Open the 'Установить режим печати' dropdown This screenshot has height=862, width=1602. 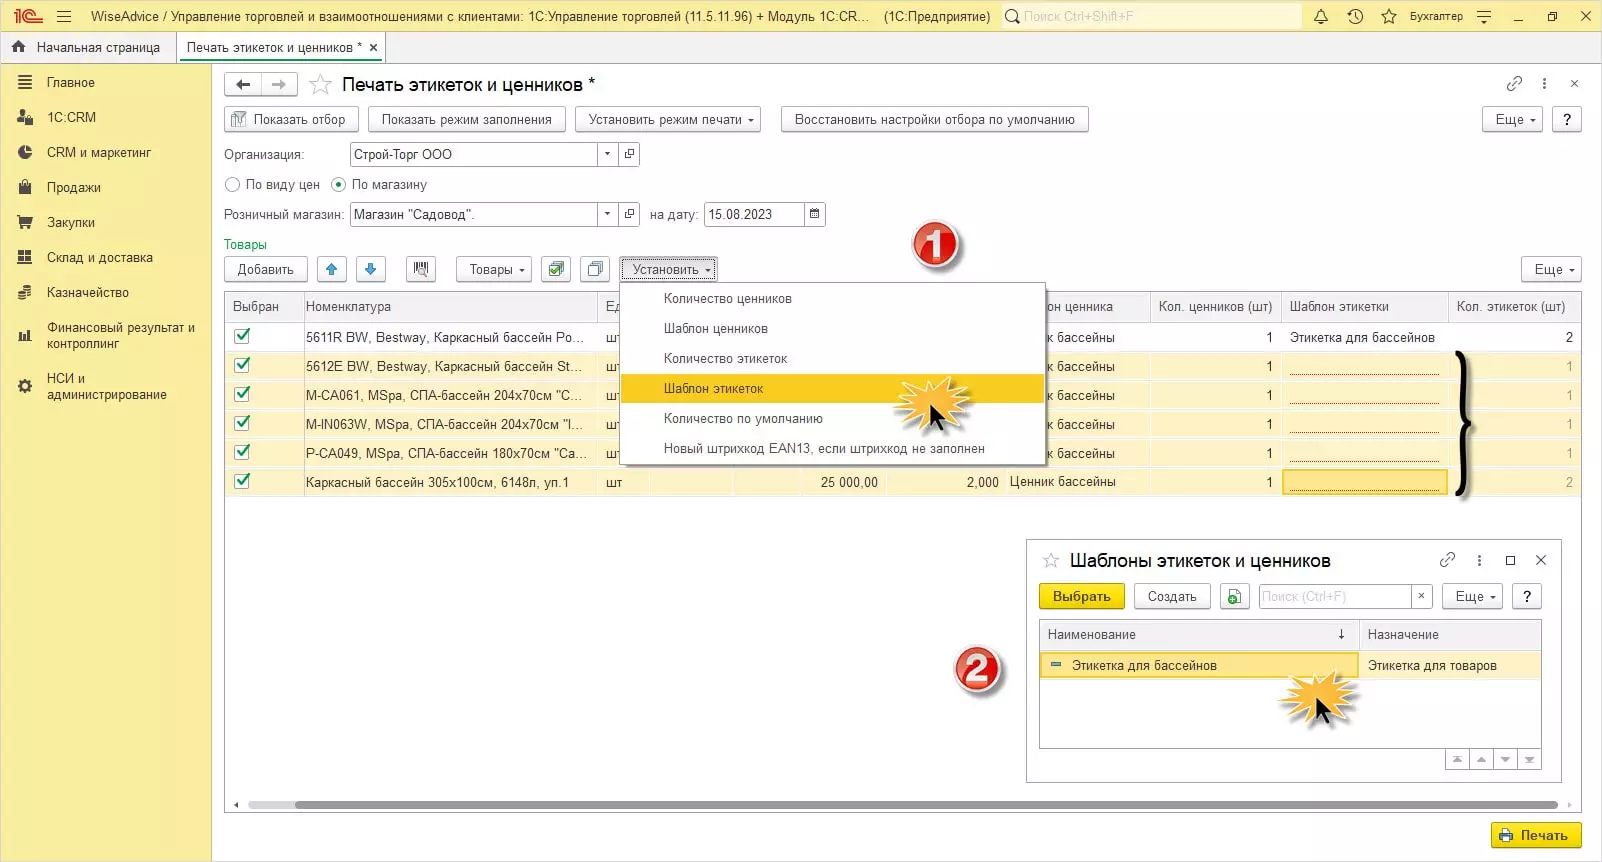pyautogui.click(x=667, y=120)
